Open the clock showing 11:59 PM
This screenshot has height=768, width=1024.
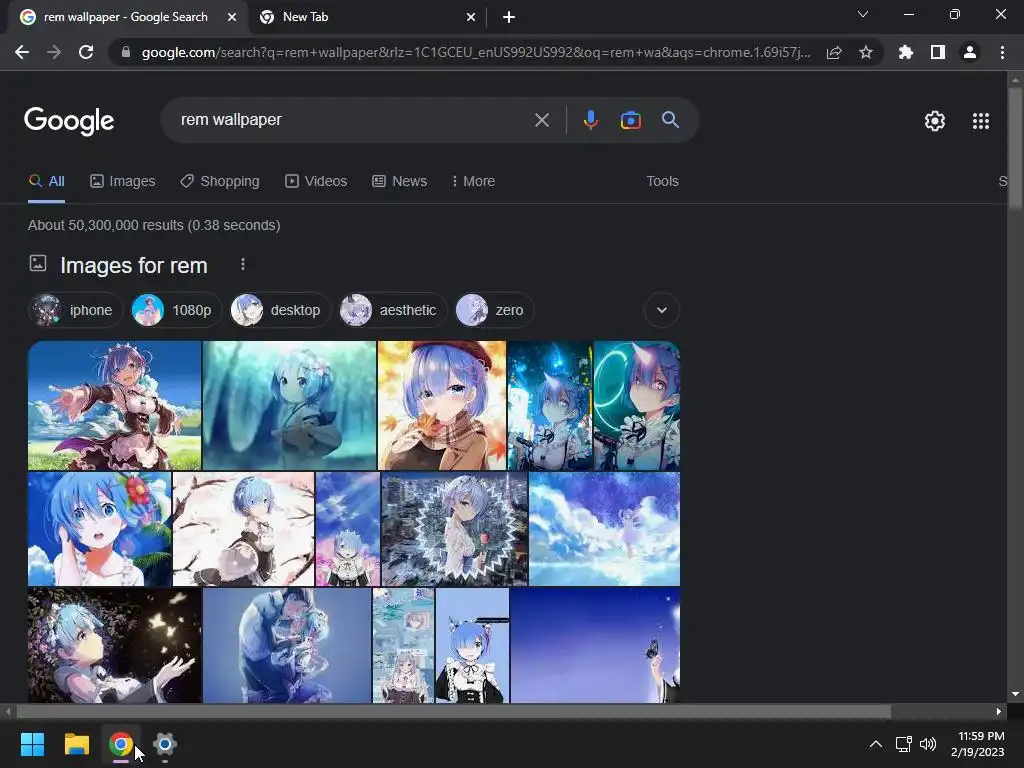[978, 744]
